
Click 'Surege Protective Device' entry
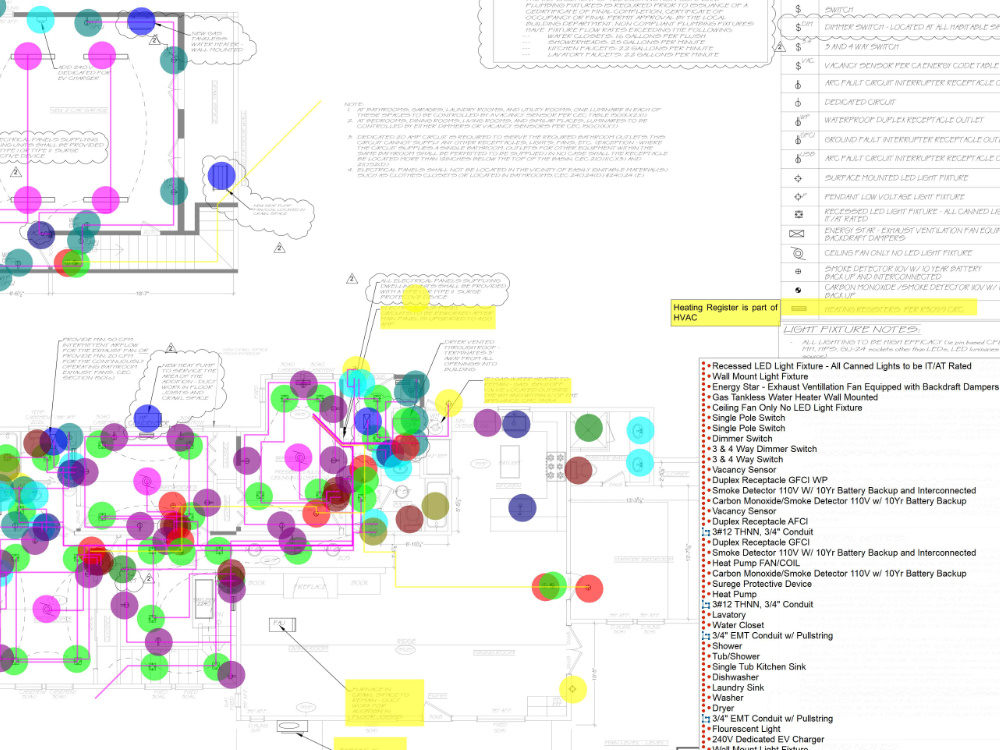click(761, 584)
